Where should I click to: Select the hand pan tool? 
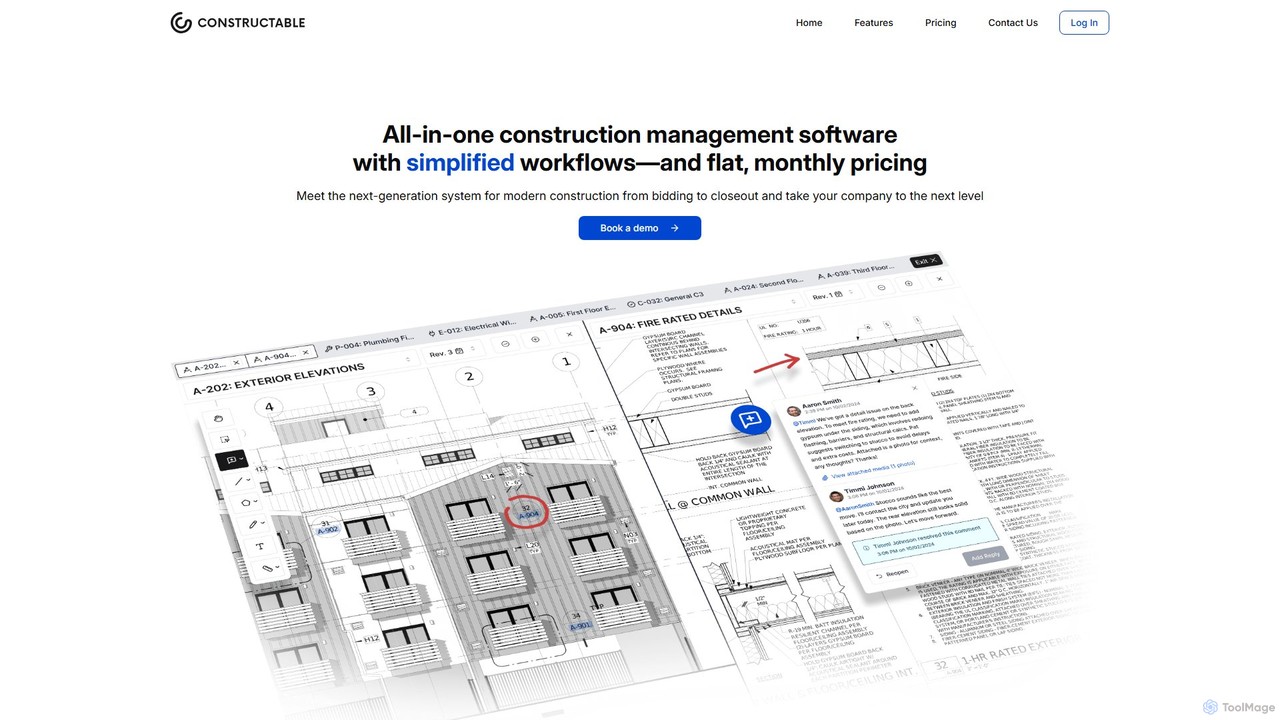[x=219, y=419]
